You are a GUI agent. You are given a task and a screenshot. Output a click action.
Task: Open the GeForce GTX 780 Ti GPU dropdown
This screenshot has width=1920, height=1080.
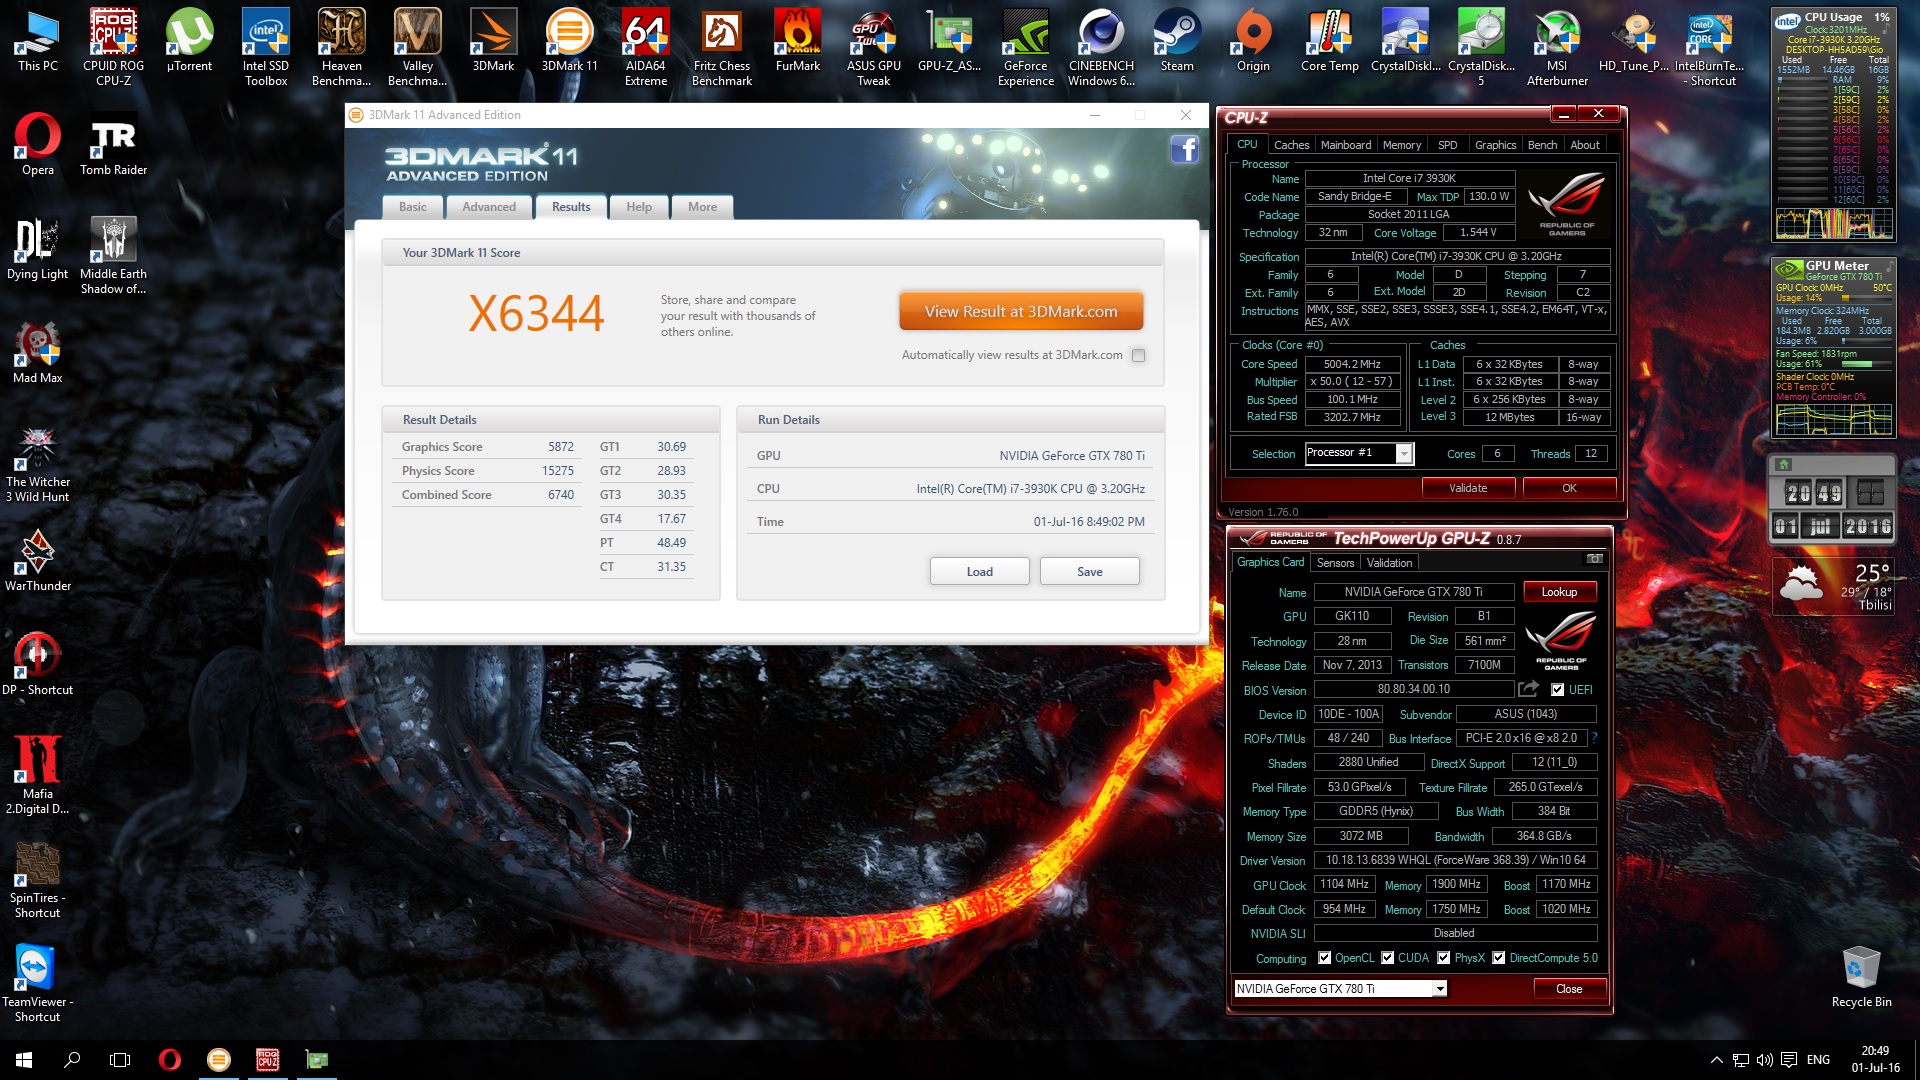tap(1440, 989)
